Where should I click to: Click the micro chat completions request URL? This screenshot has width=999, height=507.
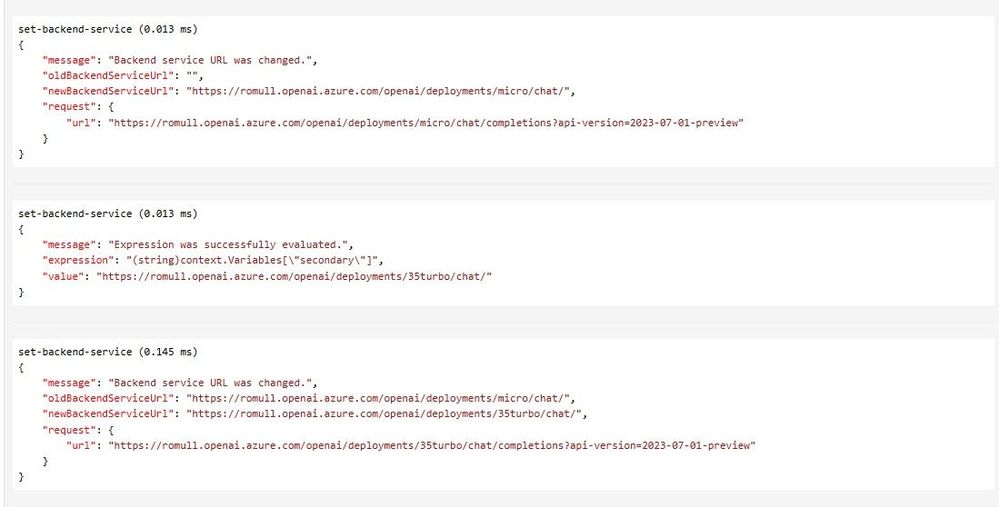pos(426,122)
